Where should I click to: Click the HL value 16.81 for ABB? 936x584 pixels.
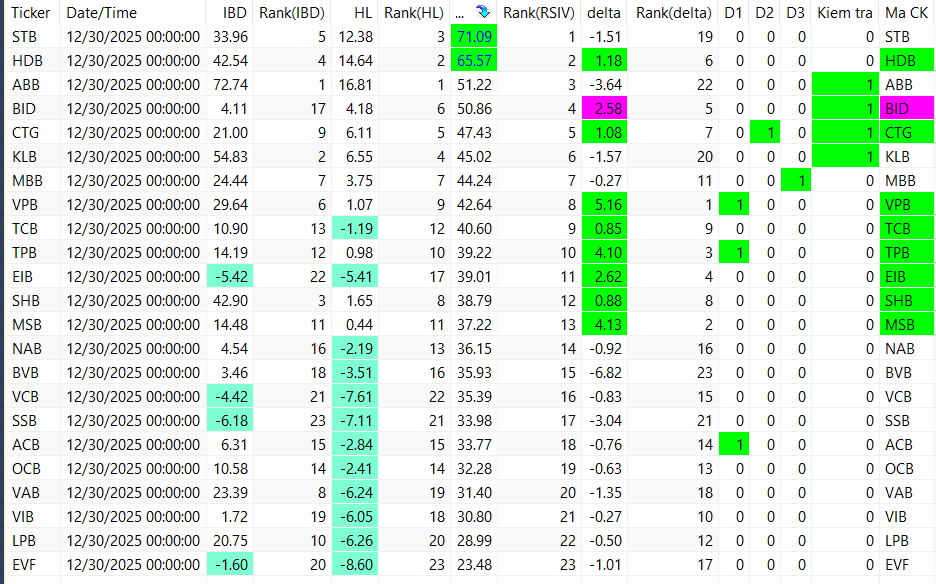pos(356,85)
